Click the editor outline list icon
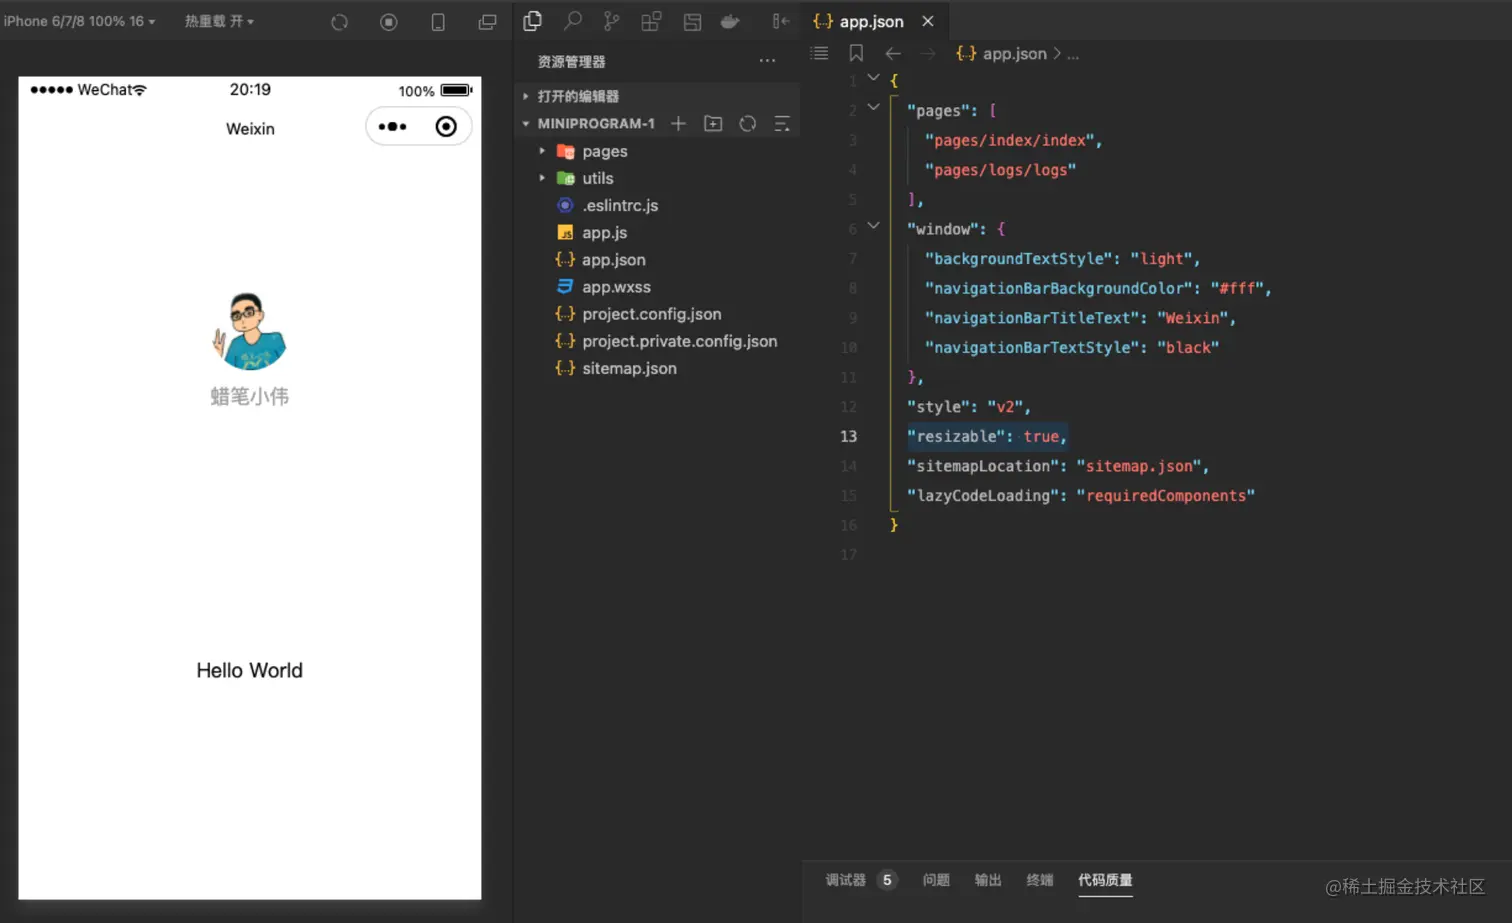The height and width of the screenshot is (923, 1512). [x=820, y=53]
